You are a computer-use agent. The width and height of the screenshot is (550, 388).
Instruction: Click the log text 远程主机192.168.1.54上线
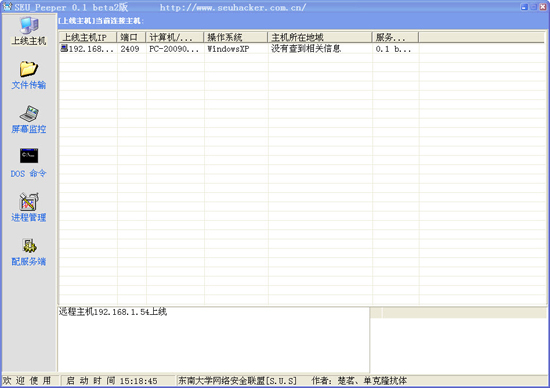coord(113,311)
